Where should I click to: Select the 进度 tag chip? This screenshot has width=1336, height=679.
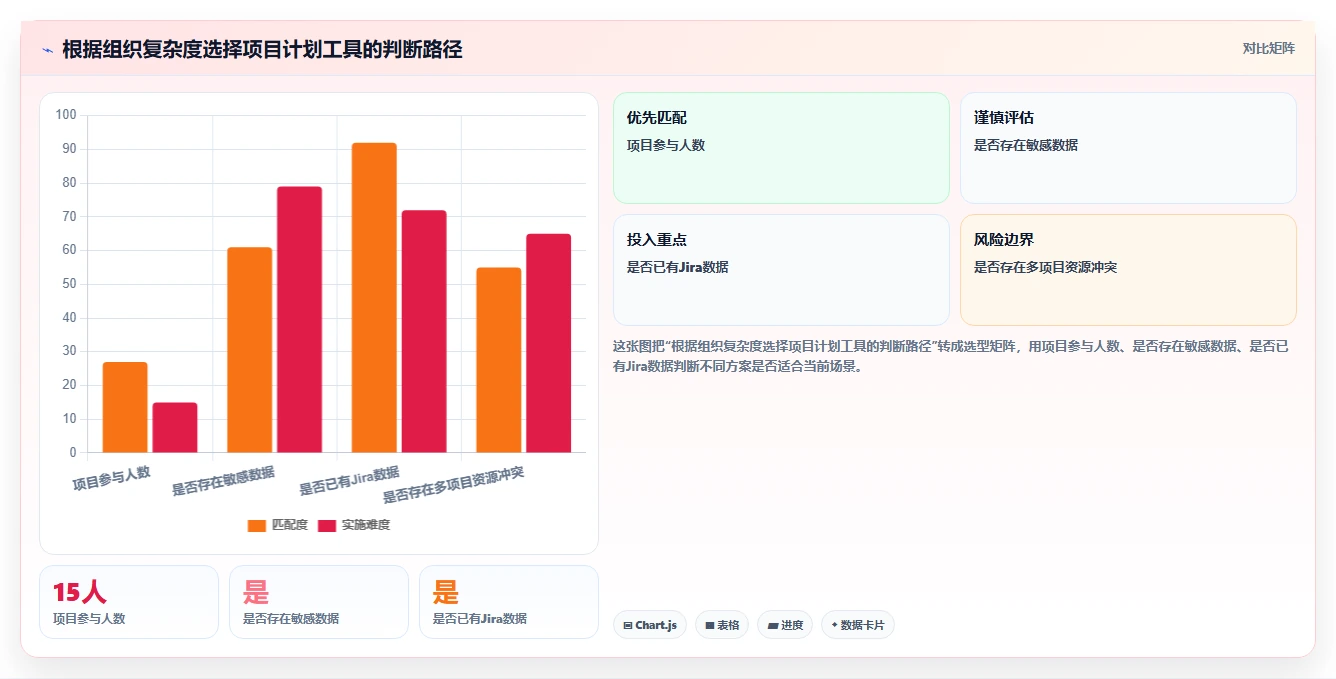pos(785,625)
